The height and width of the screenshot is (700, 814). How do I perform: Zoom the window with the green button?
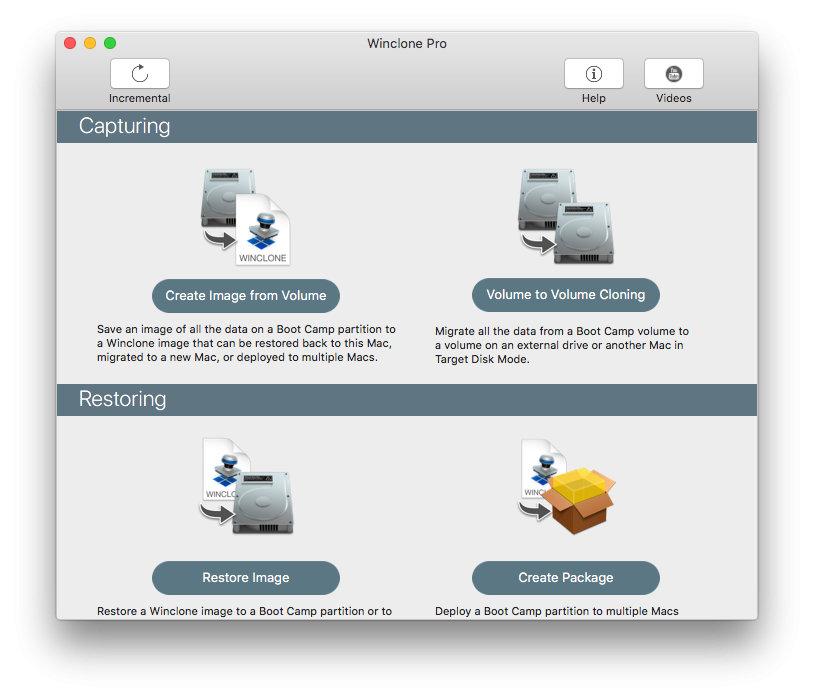[x=110, y=43]
